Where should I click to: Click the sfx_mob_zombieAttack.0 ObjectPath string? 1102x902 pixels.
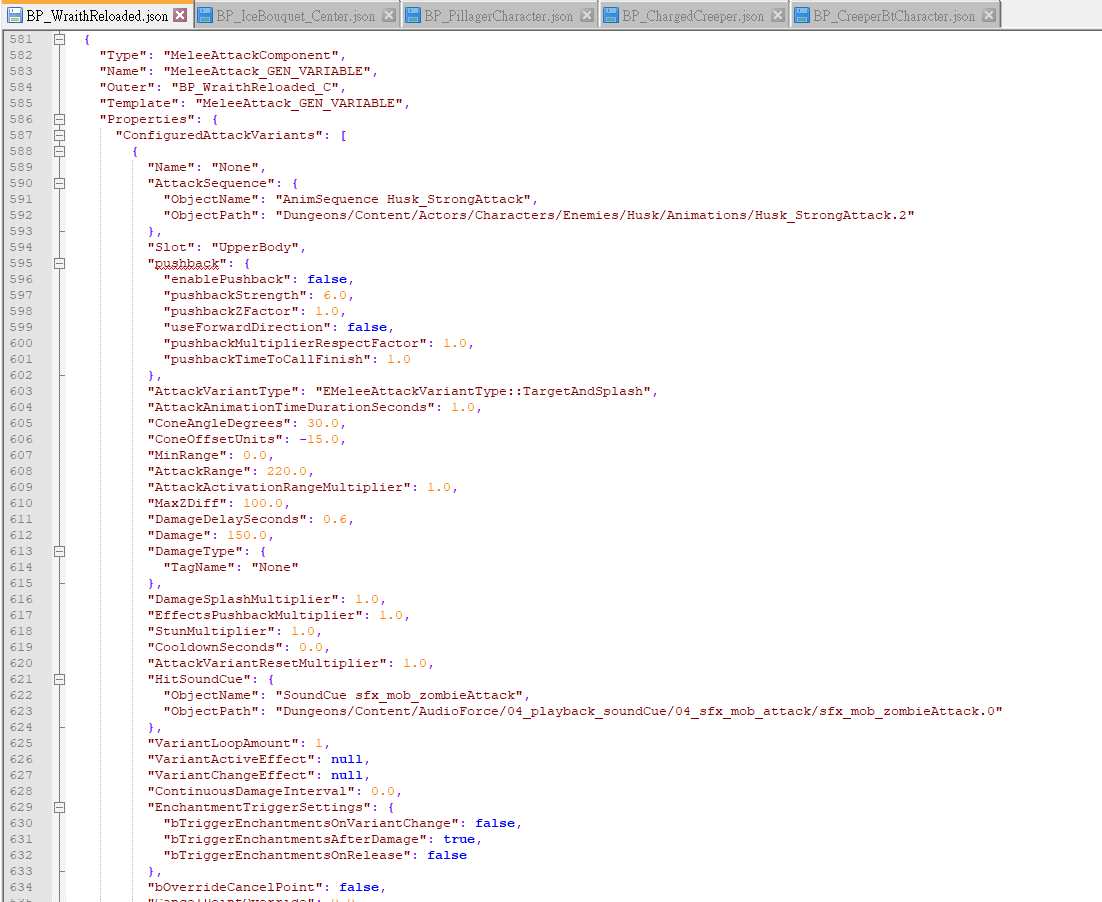[x=639, y=711]
